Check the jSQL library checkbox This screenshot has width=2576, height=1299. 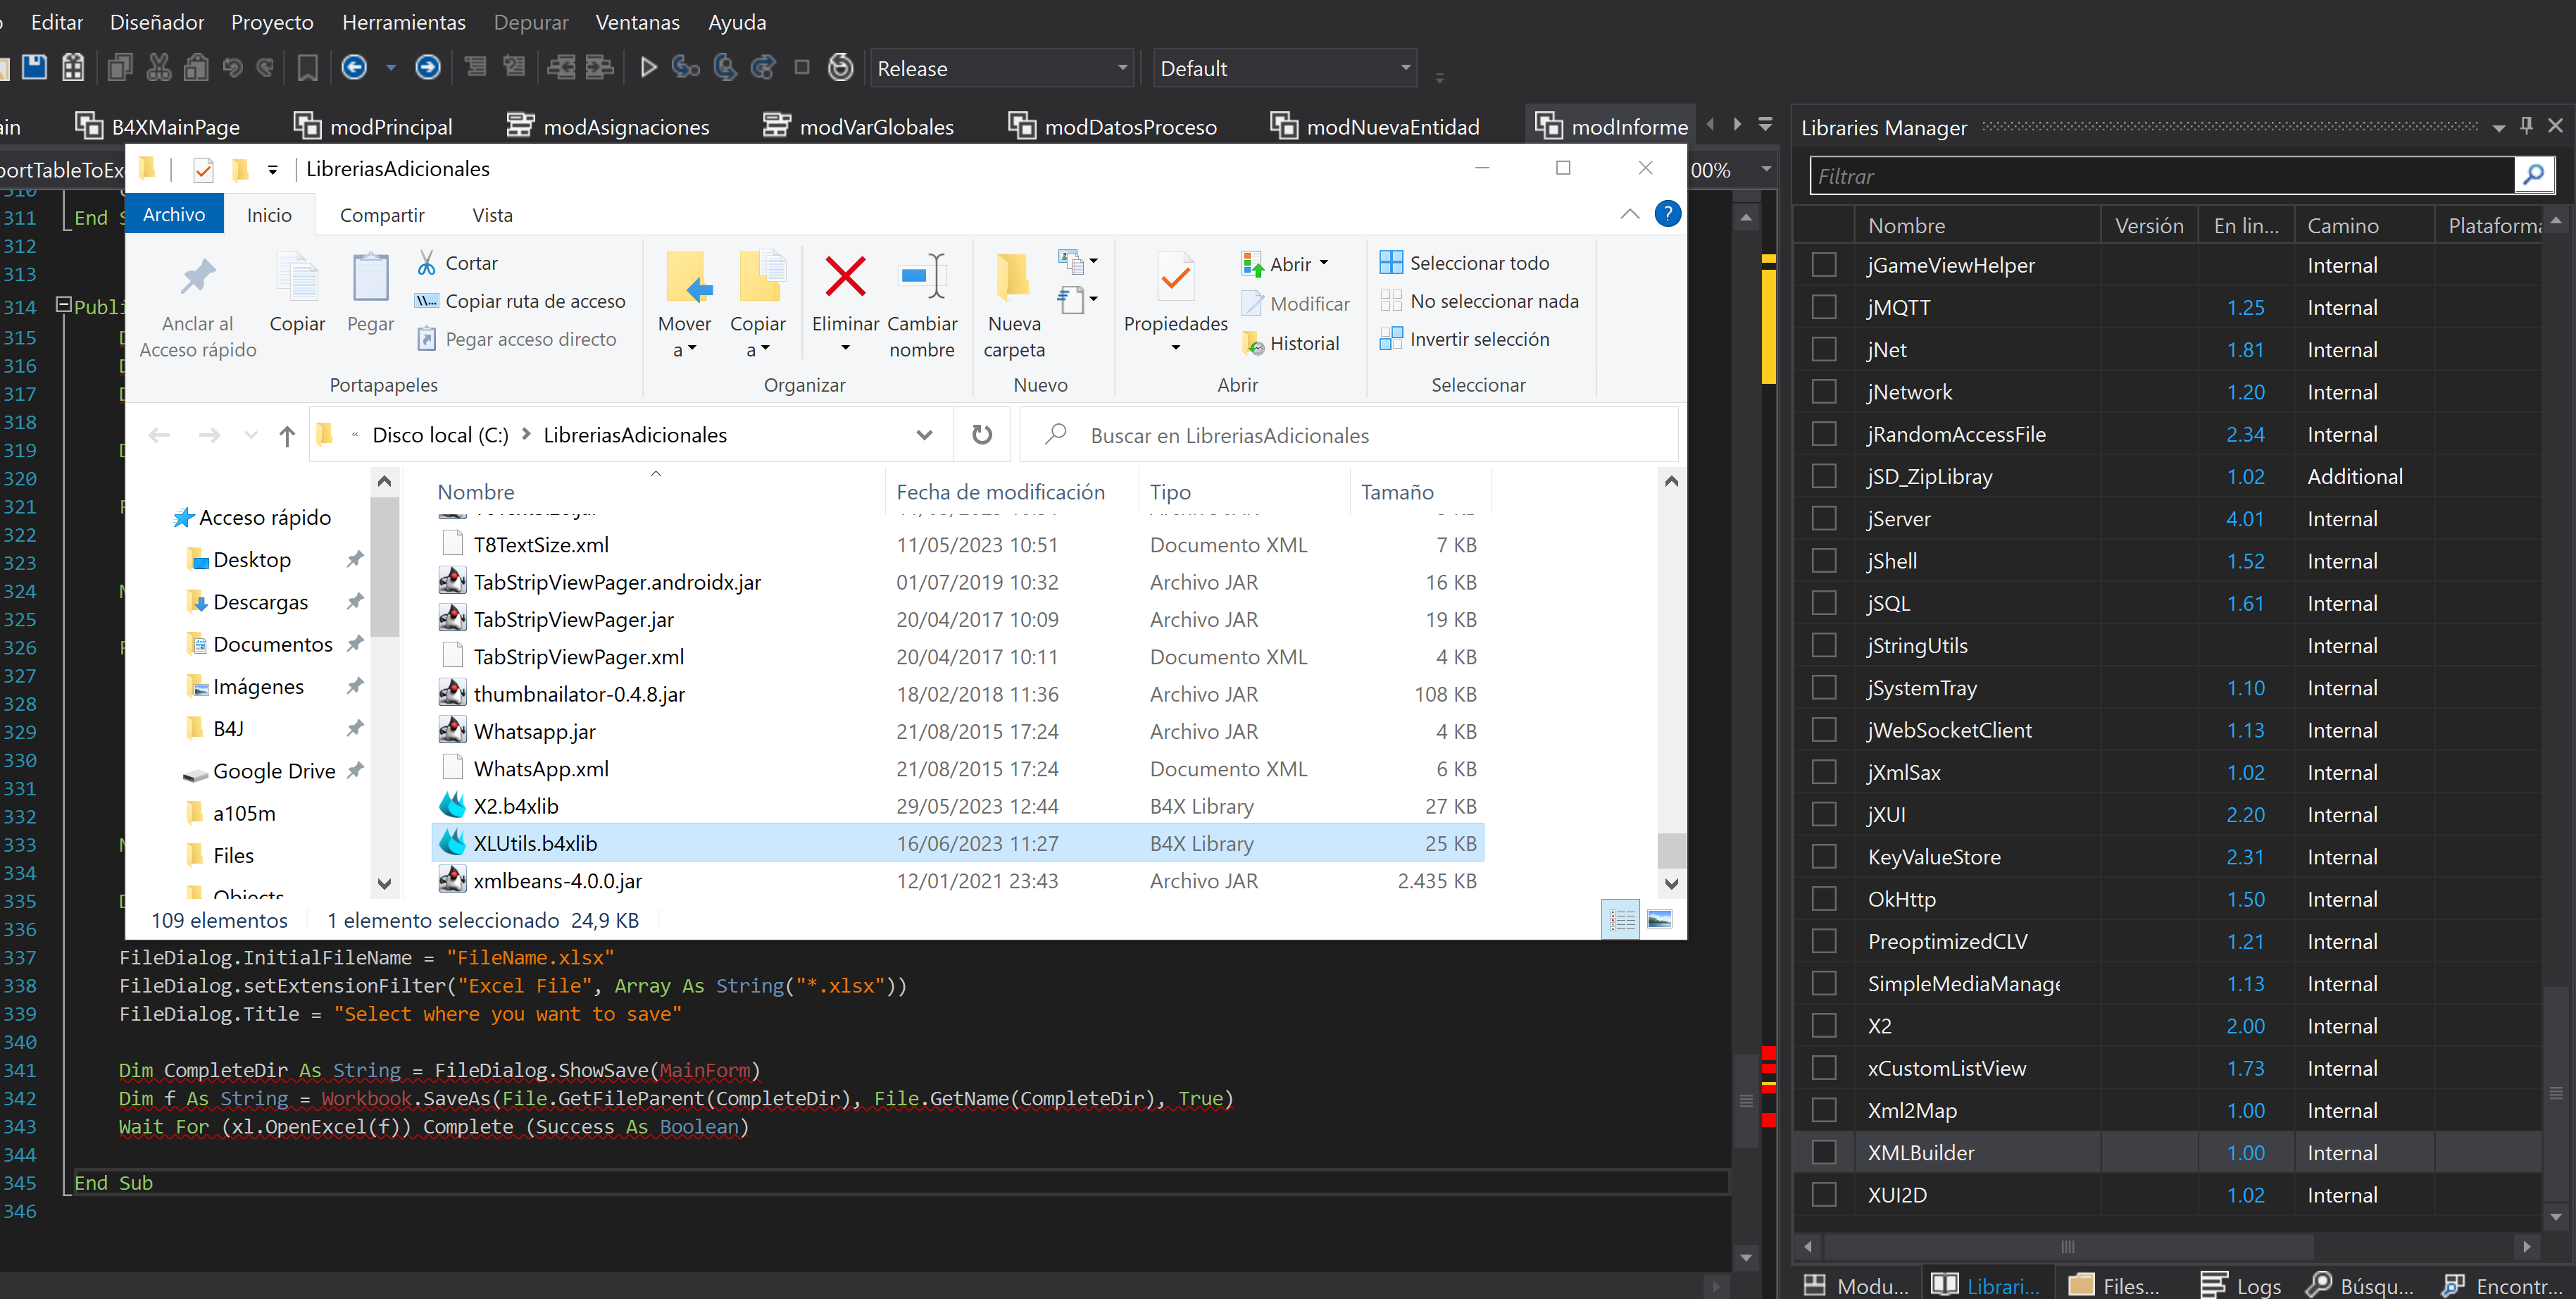1824,603
